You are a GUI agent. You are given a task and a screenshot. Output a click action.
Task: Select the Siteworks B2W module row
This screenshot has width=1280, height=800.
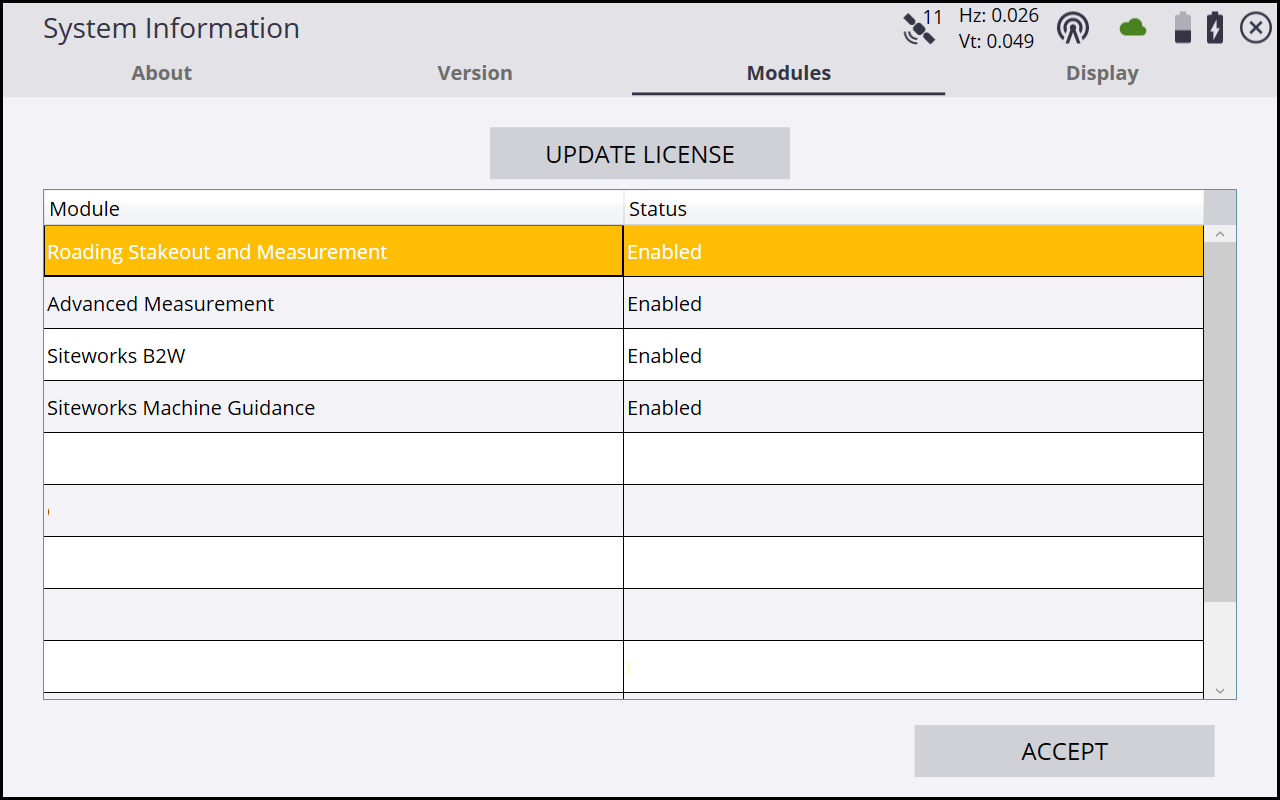(x=333, y=356)
